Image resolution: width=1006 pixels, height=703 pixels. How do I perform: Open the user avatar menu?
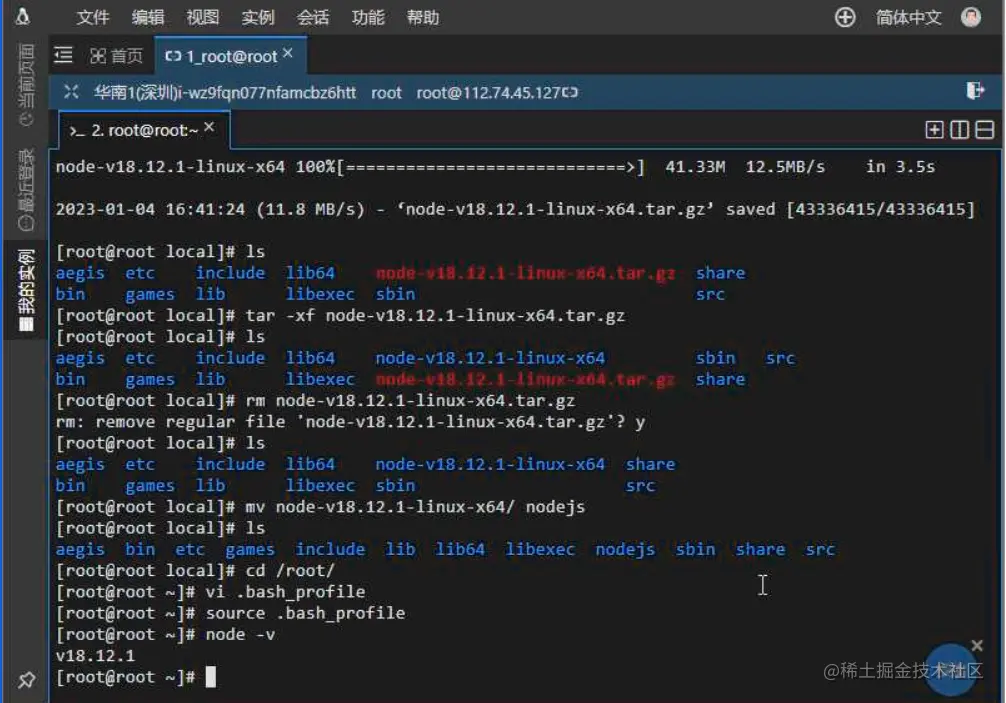(971, 17)
